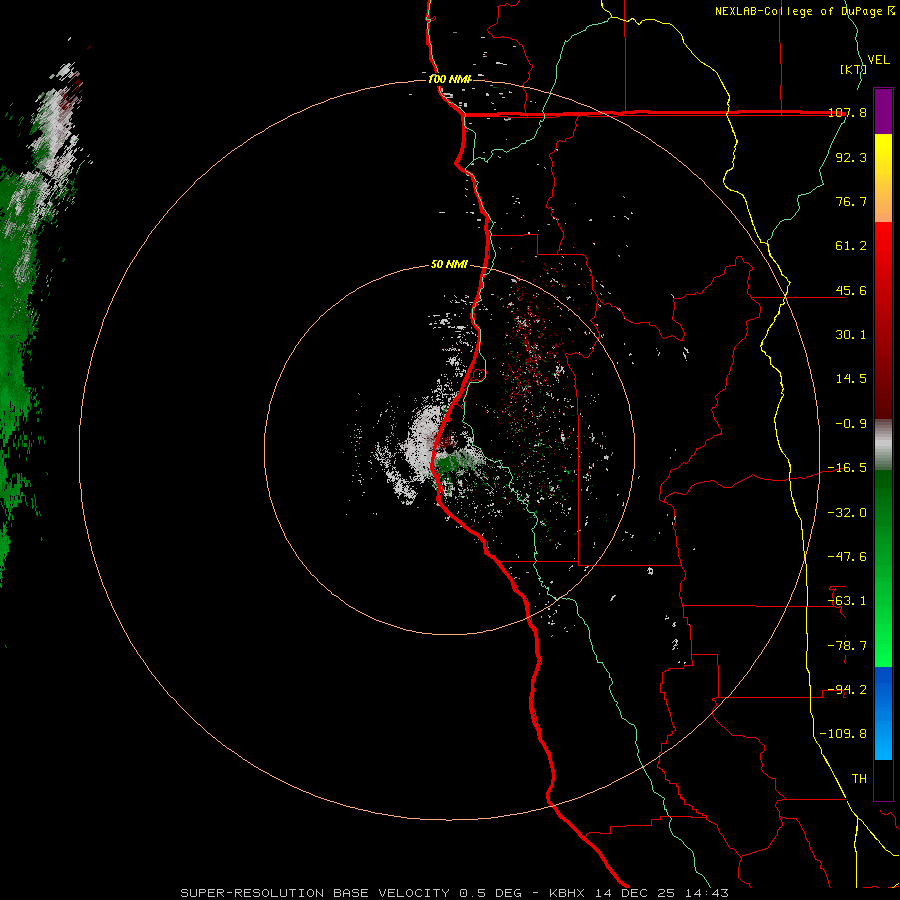
Task: Click the KT units label
Action: (x=854, y=69)
